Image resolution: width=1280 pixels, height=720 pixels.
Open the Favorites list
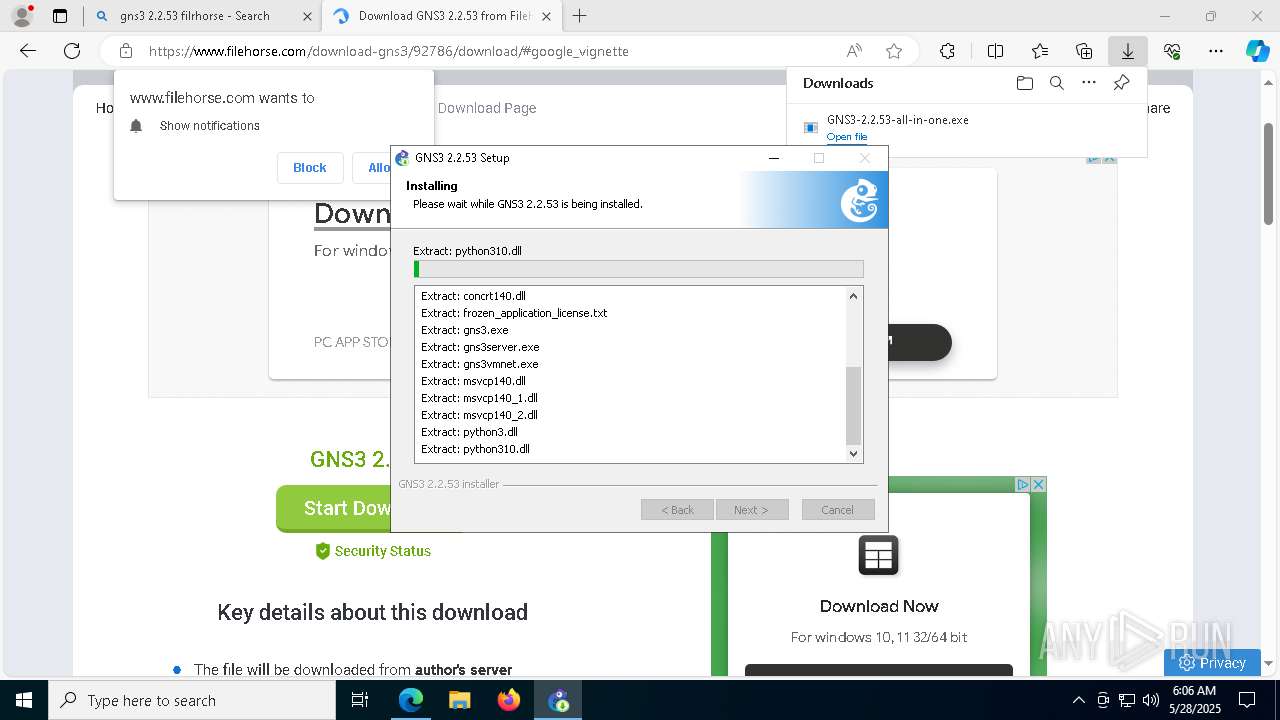tap(1040, 51)
